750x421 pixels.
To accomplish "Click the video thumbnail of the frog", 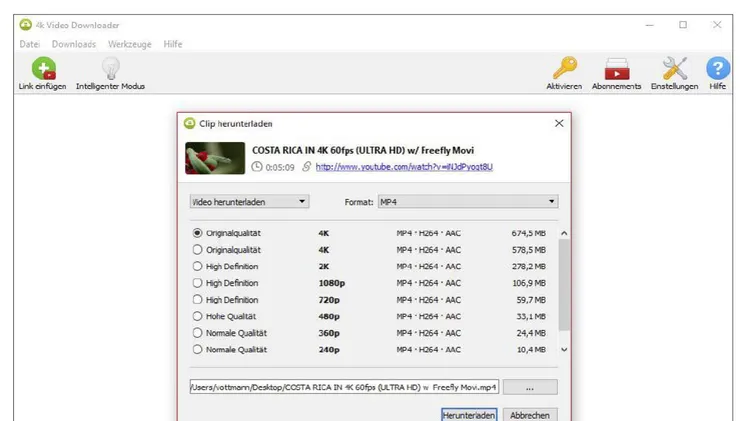I will coord(215,158).
